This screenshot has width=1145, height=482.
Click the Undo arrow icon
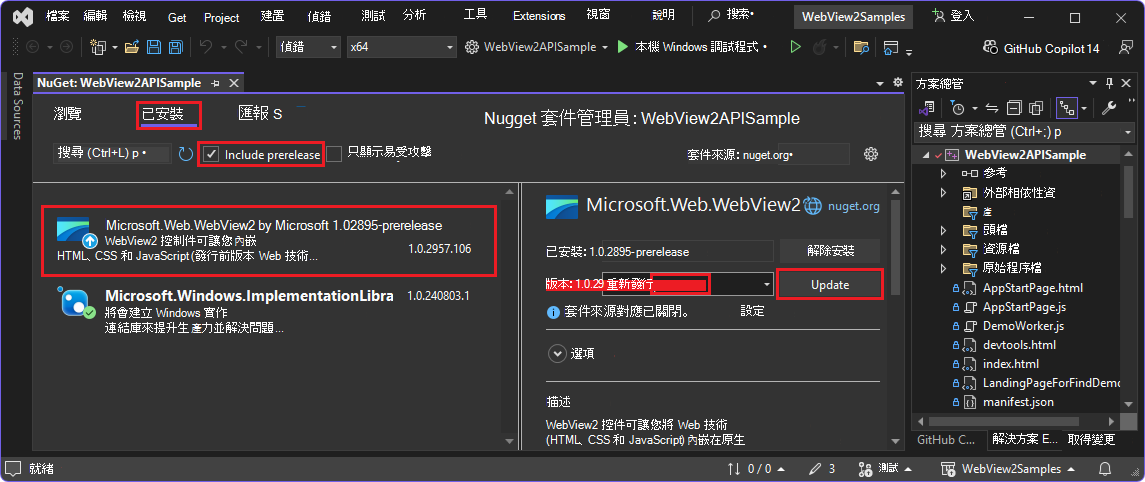205,47
